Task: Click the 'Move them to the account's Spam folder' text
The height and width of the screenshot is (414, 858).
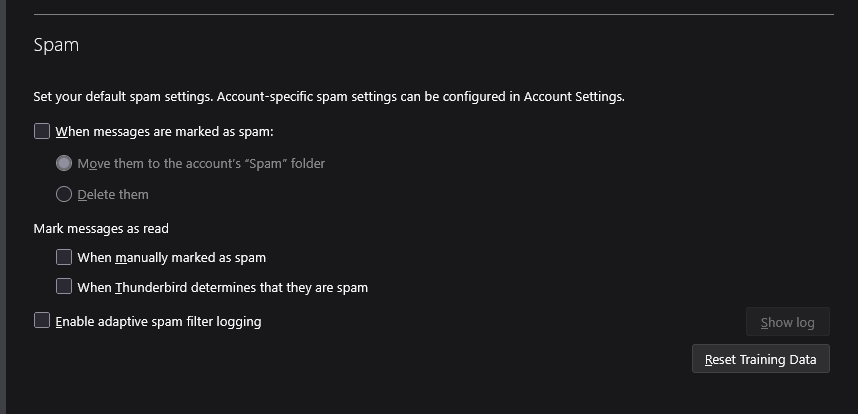Action: click(201, 163)
